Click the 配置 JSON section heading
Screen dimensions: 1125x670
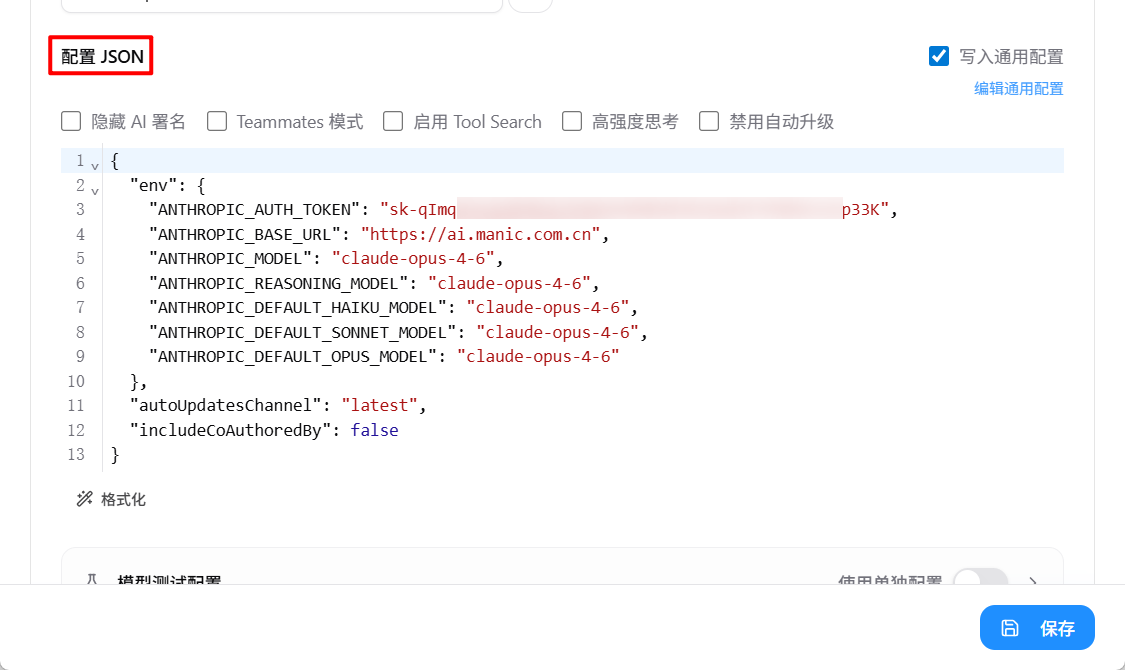click(102, 57)
